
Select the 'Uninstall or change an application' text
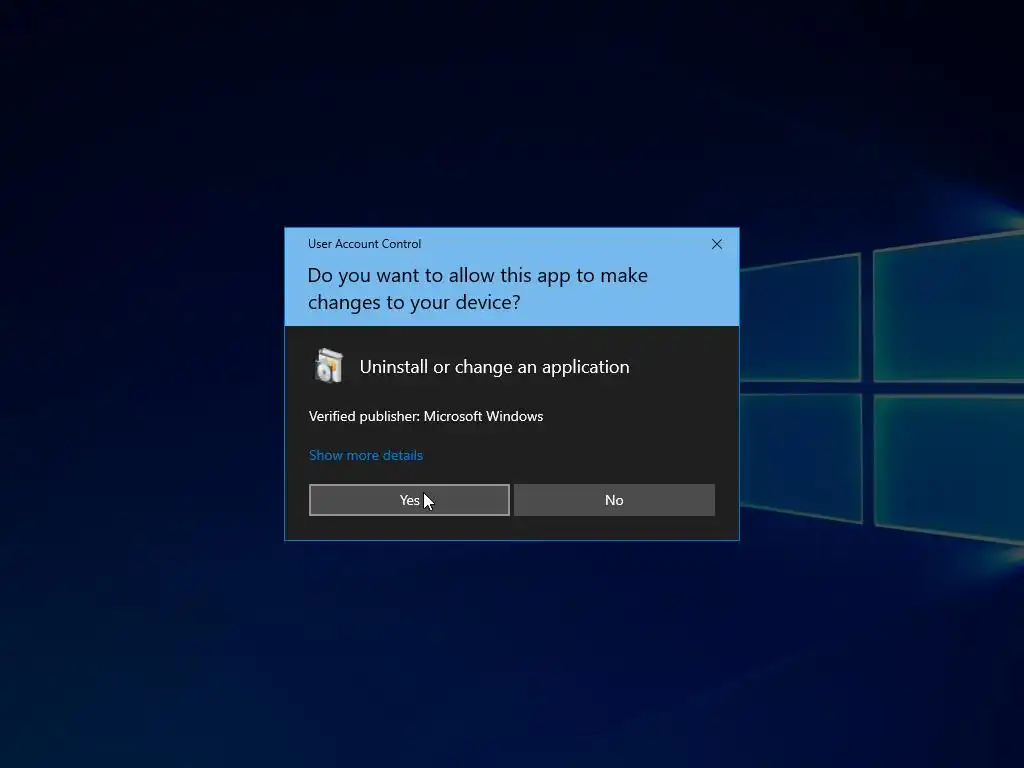tap(494, 366)
